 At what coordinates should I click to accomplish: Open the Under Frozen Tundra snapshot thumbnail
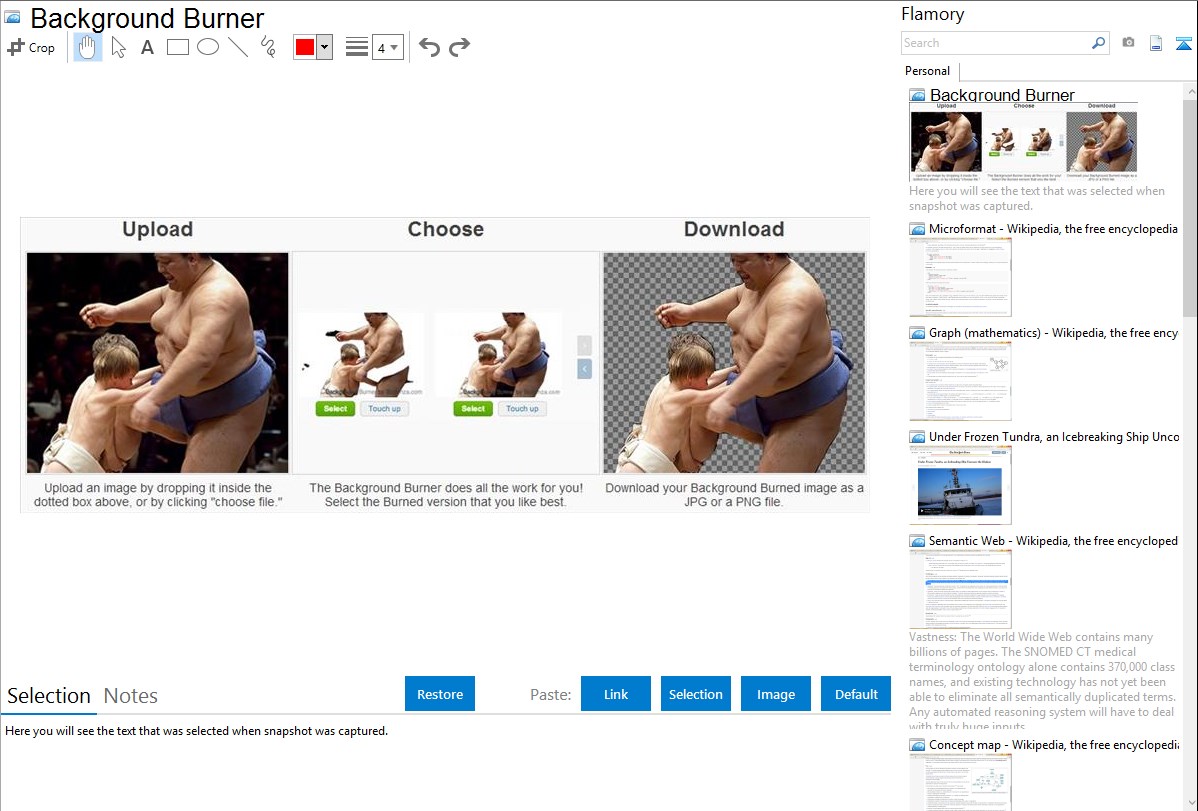960,485
